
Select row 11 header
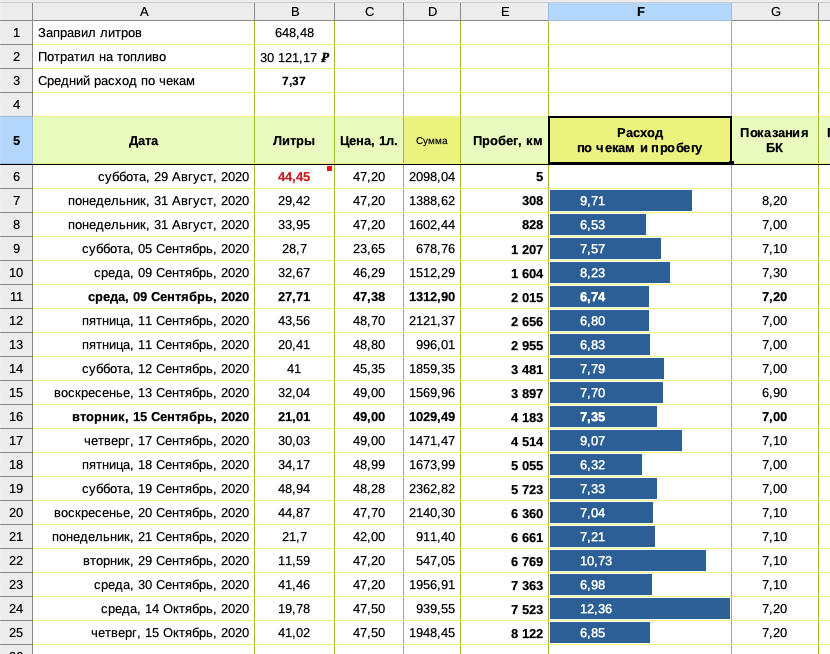pyautogui.click(x=16, y=297)
